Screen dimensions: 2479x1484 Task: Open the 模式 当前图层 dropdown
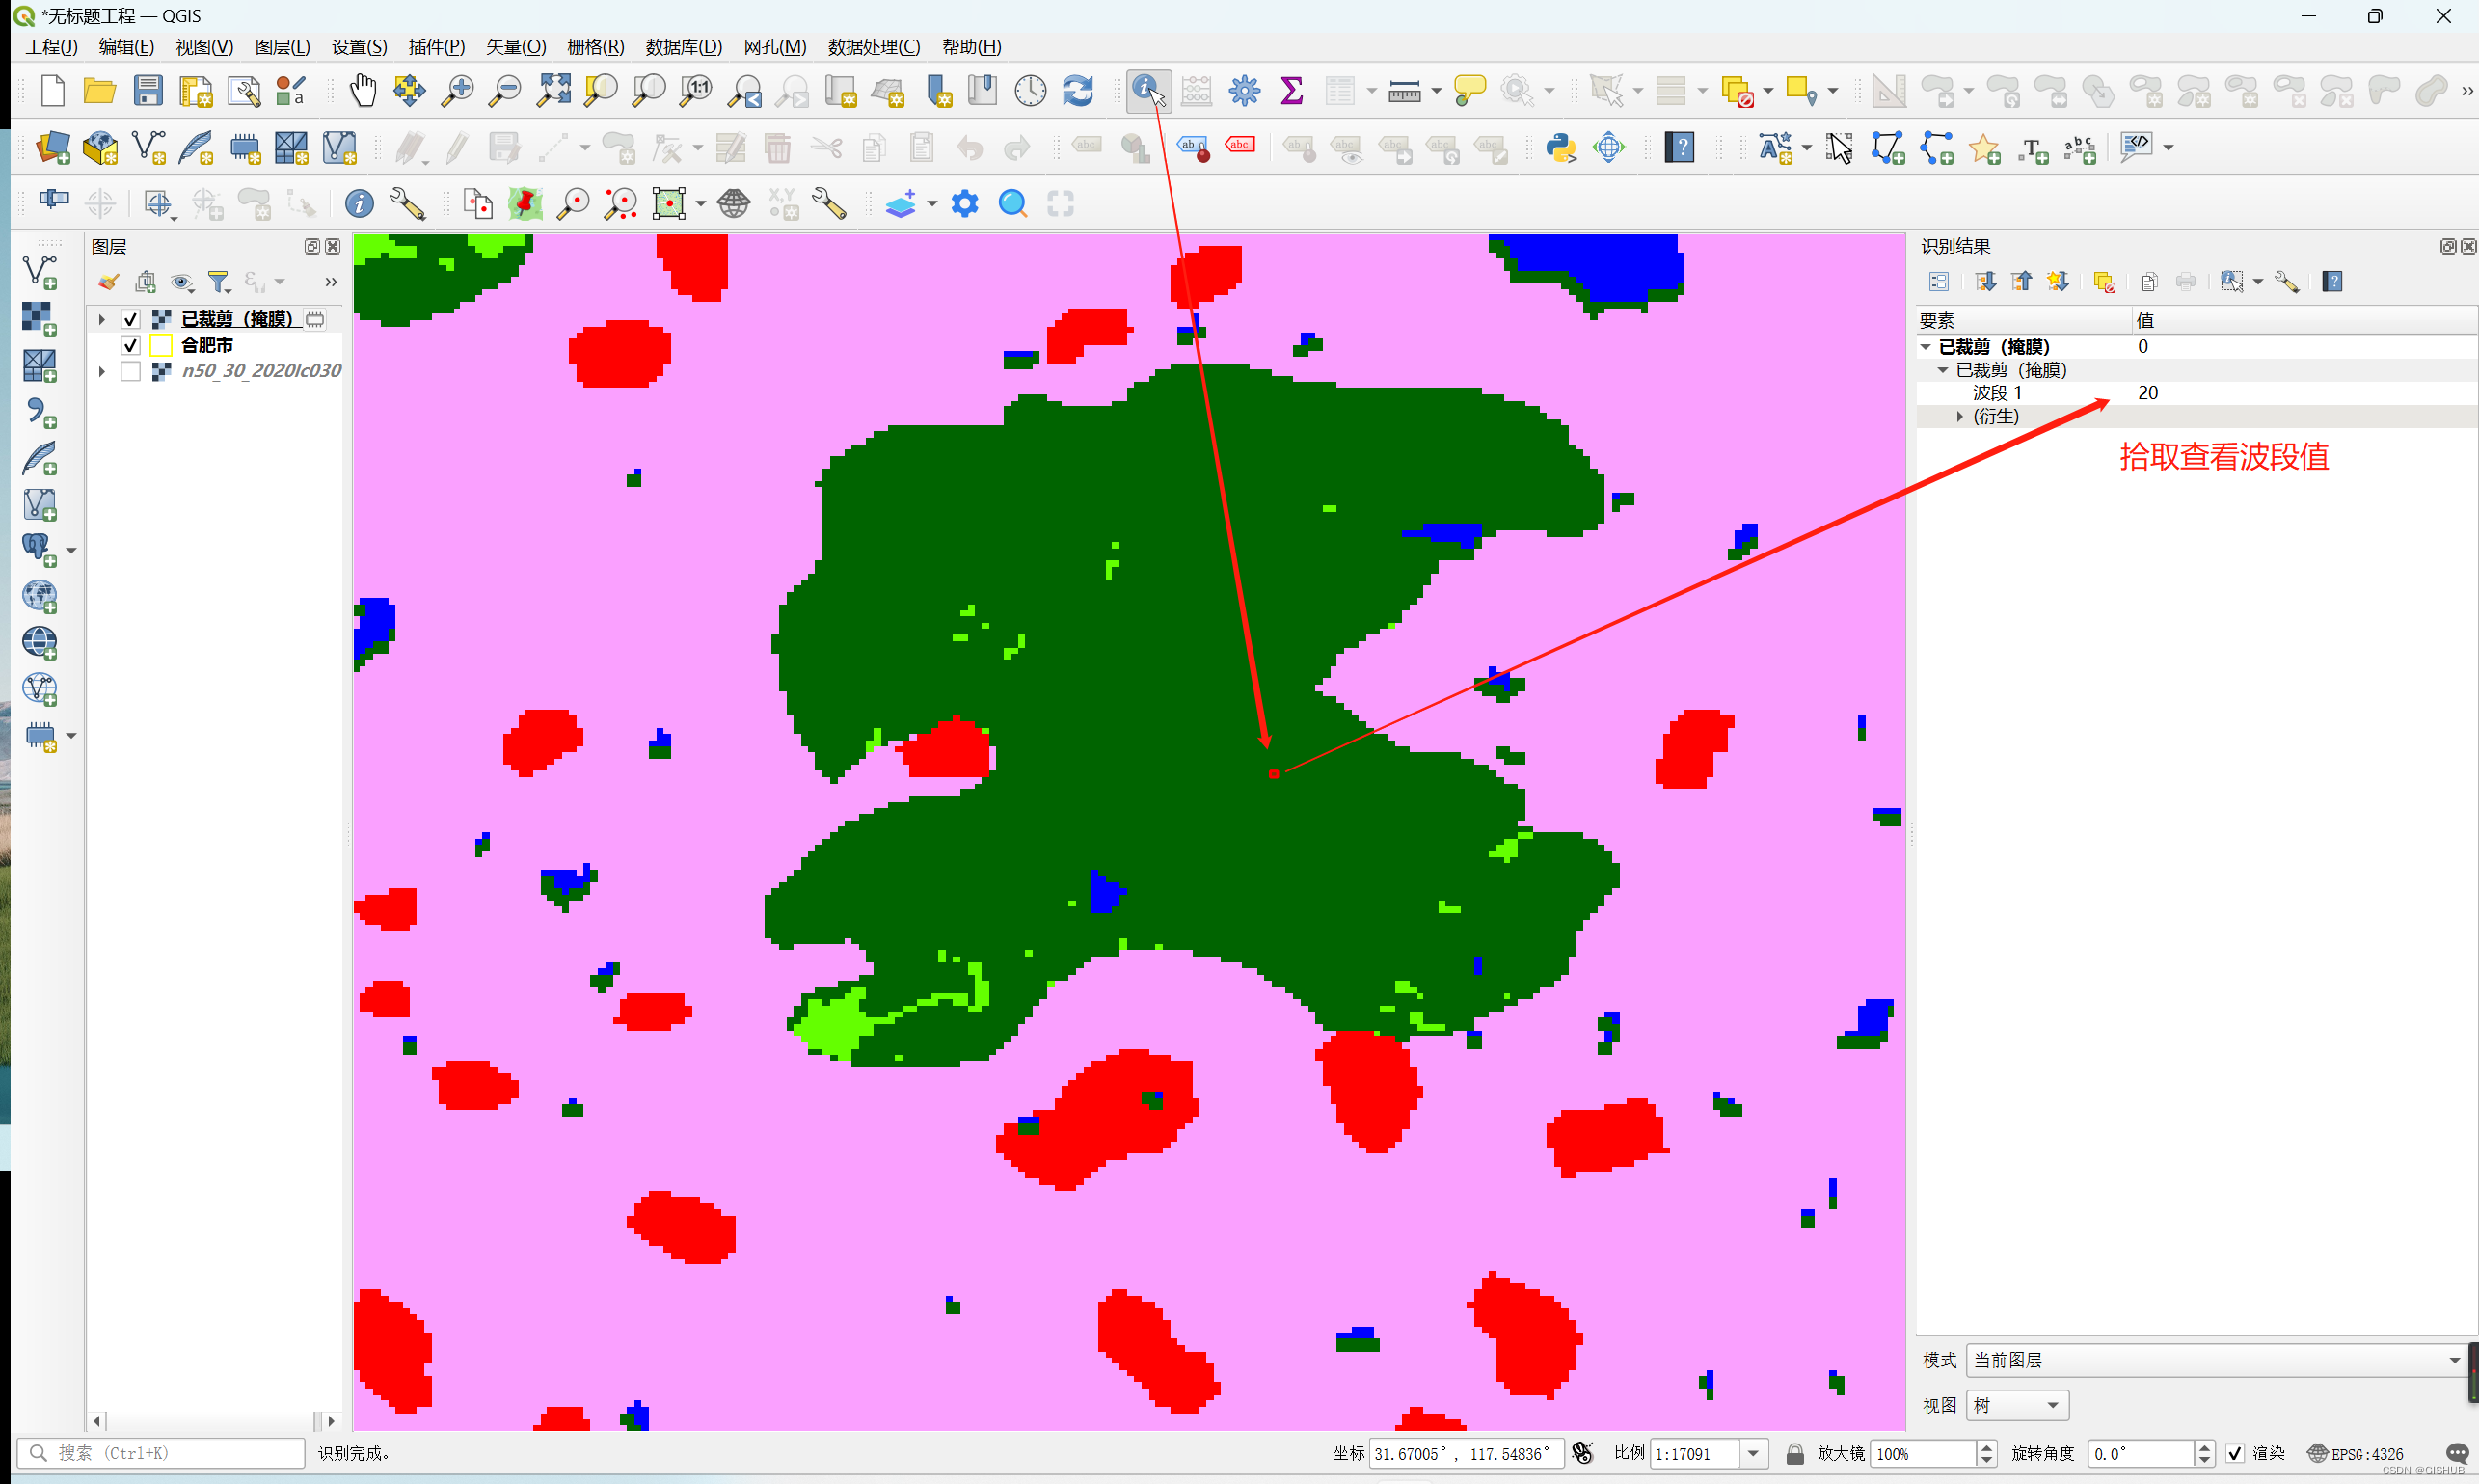tap(2216, 1360)
